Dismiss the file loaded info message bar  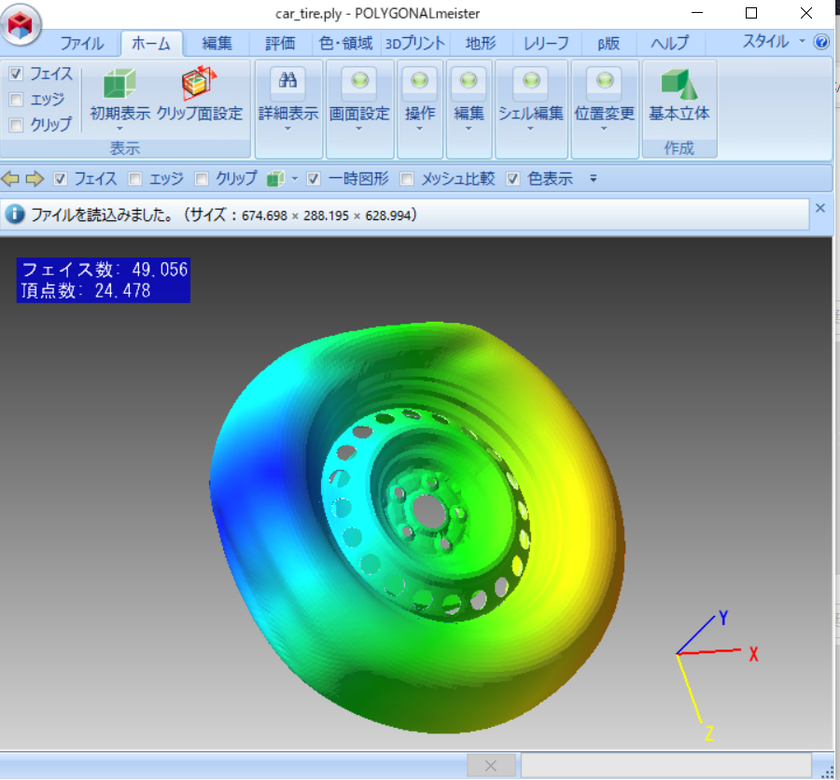(820, 208)
